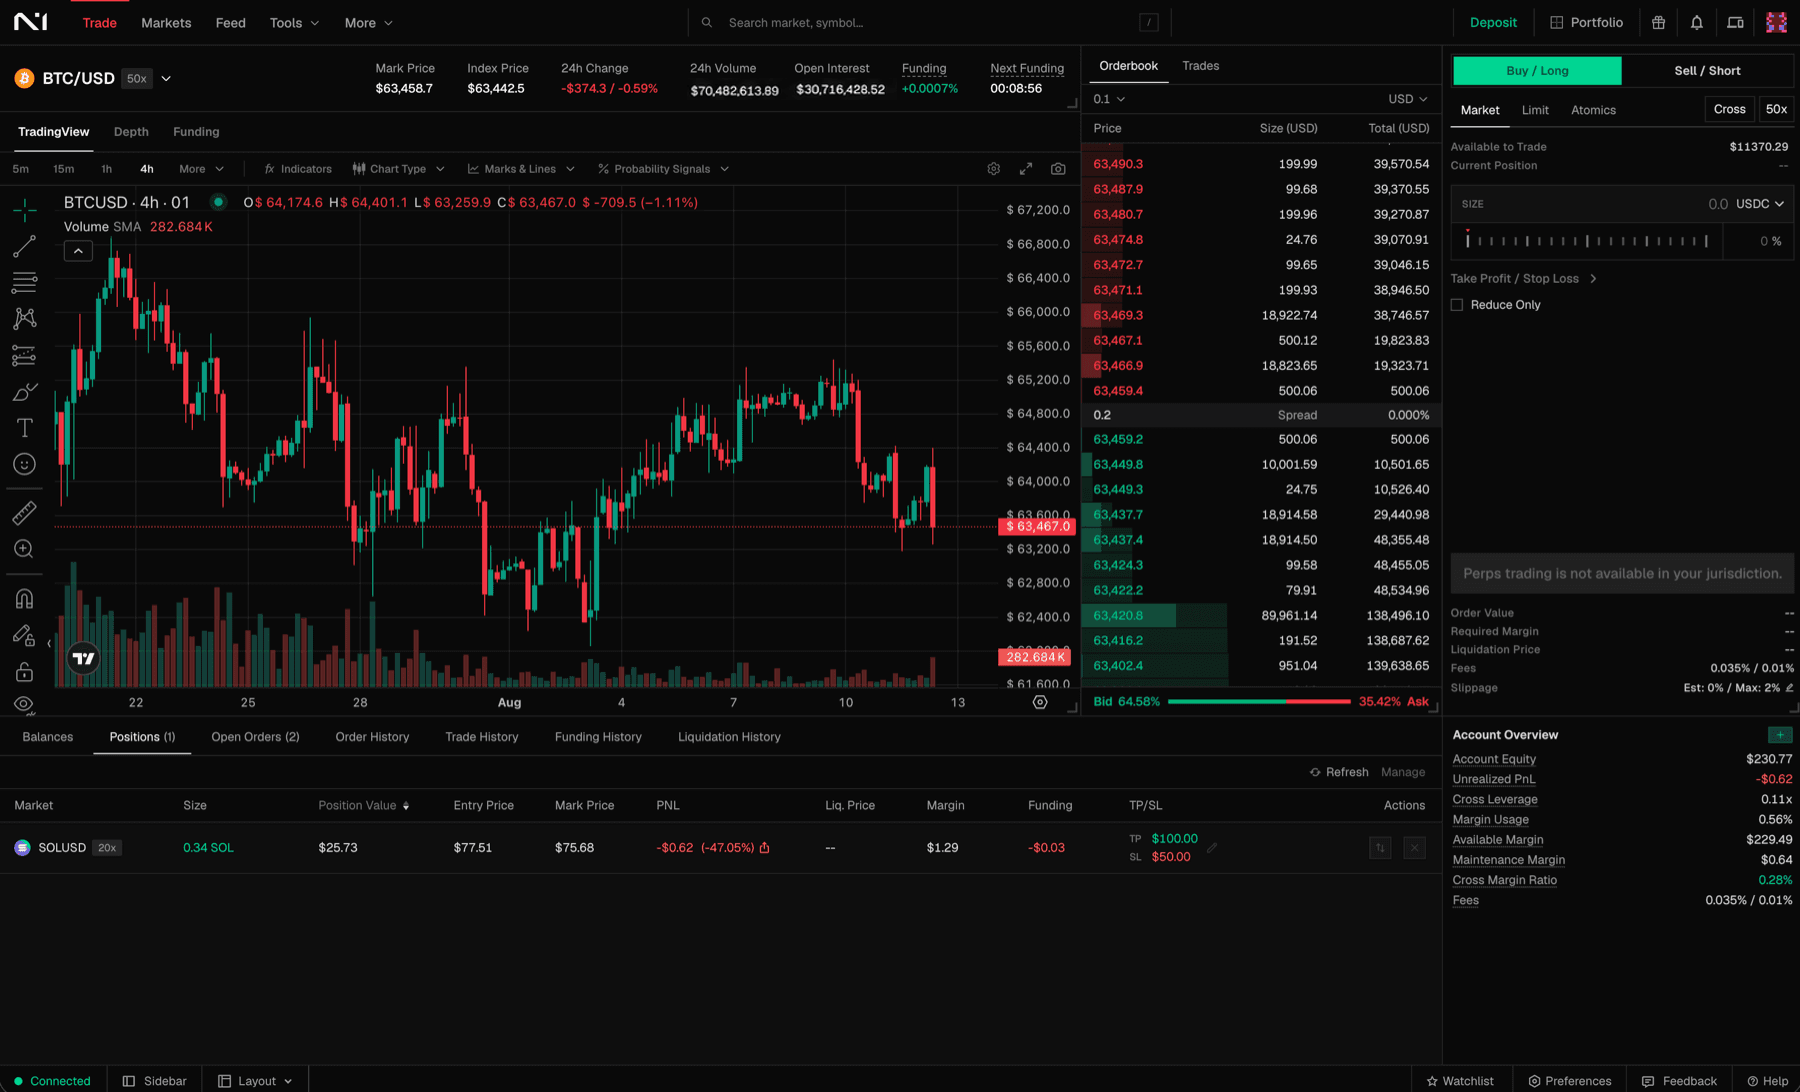Select Buy / Long side

pos(1537,71)
